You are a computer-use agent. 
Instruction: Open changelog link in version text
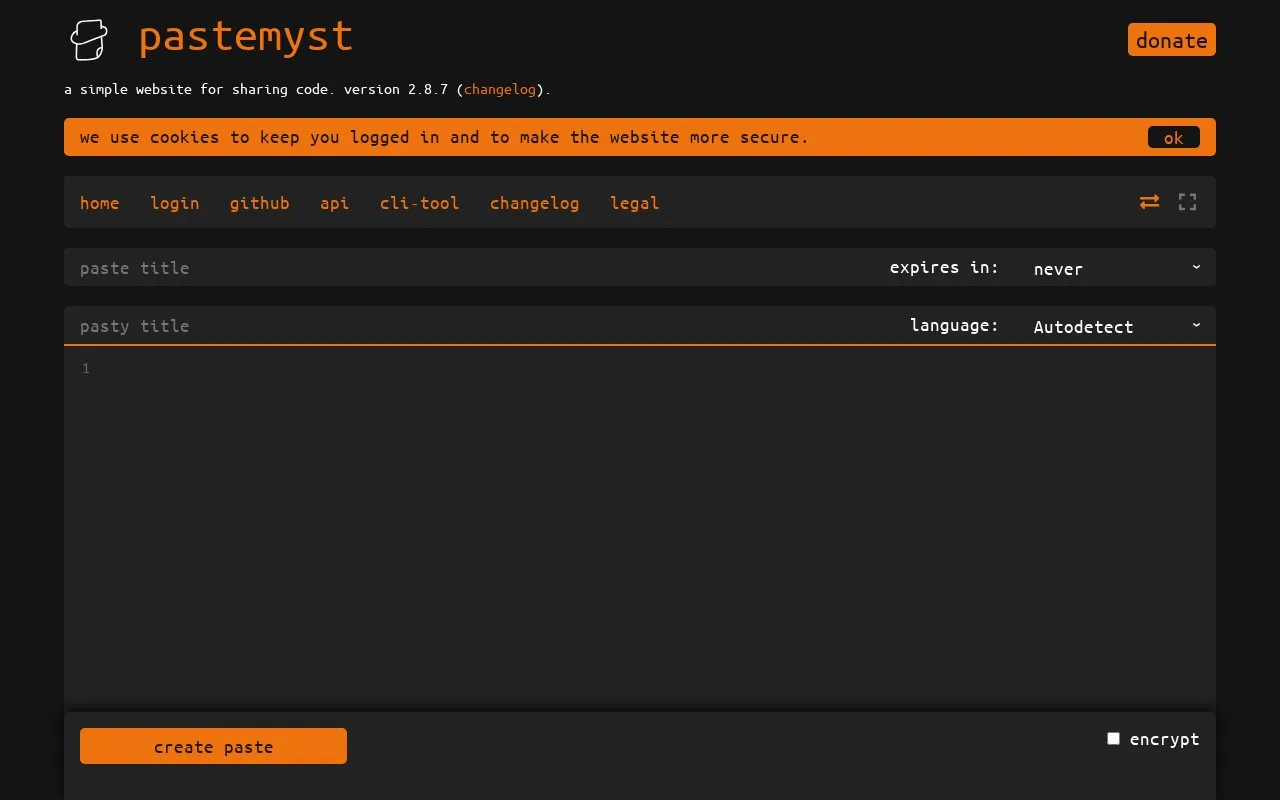500,89
